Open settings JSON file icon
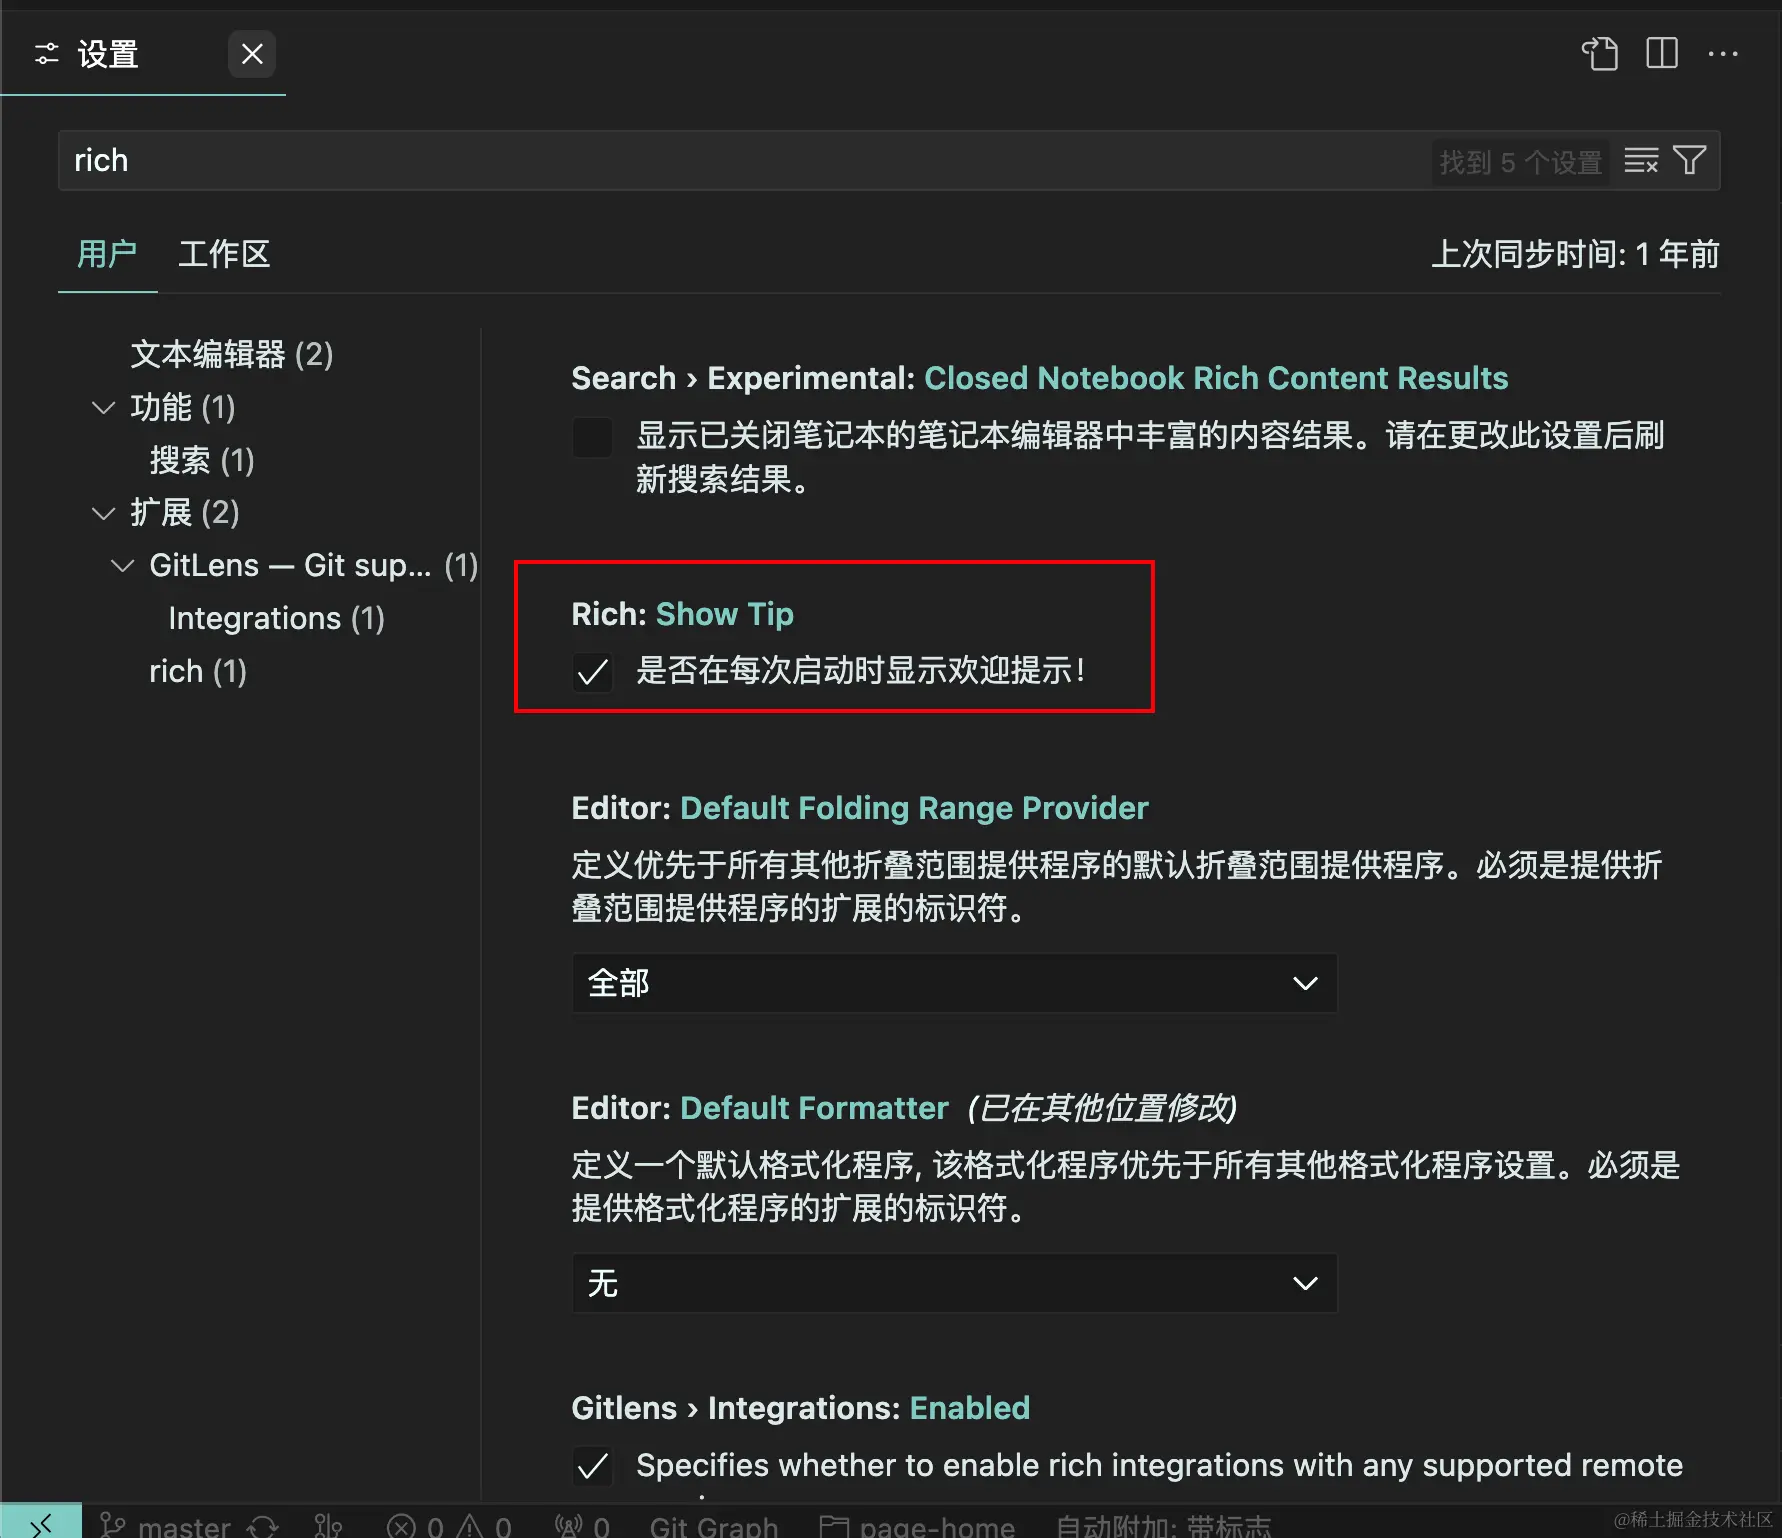 (1600, 54)
